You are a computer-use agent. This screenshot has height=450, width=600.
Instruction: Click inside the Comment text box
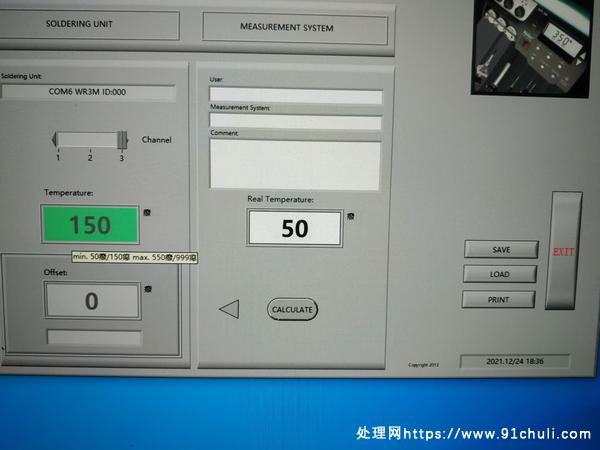(295, 164)
